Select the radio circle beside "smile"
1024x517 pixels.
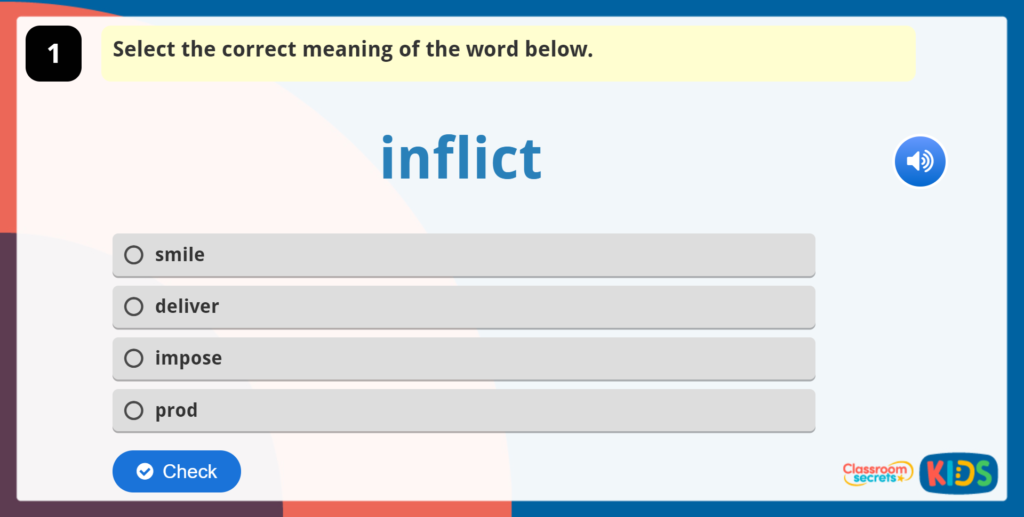(134, 255)
